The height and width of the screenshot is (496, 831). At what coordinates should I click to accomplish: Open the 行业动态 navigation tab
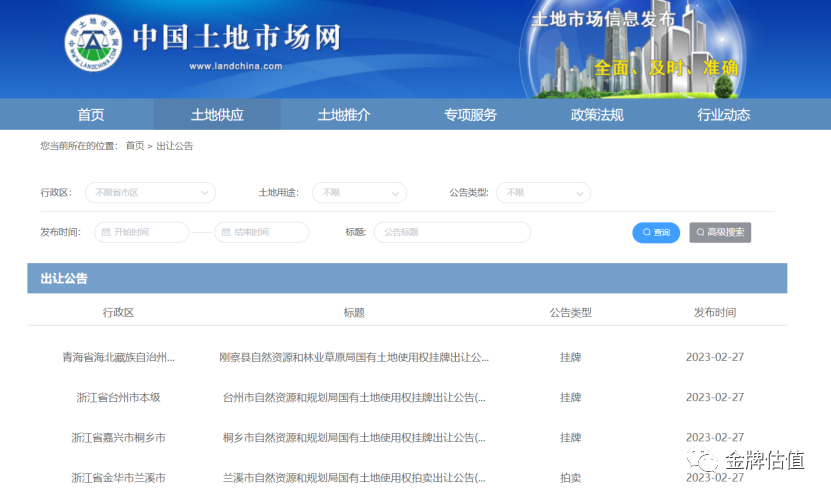tap(723, 114)
